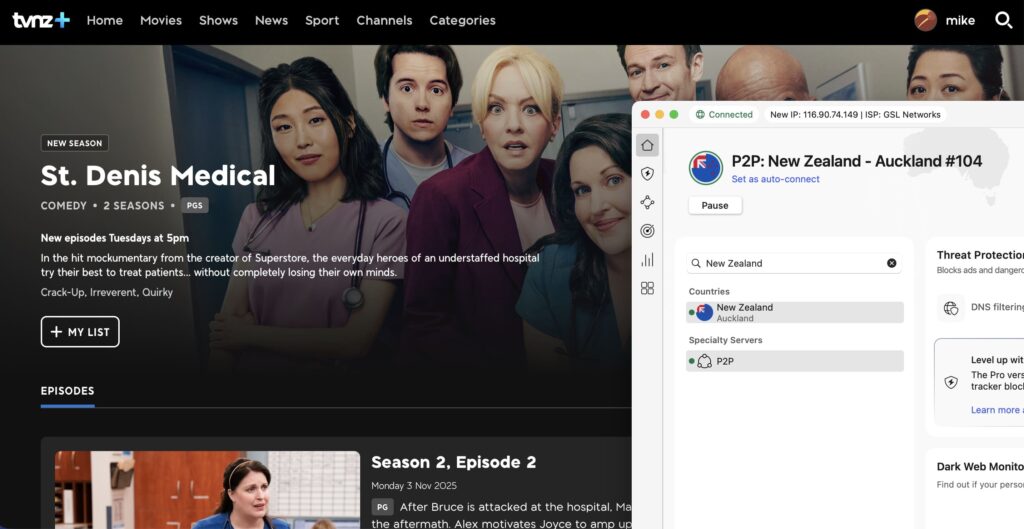The image size is (1024, 529).
Task: Click the Learn more link
Action: coord(997,410)
